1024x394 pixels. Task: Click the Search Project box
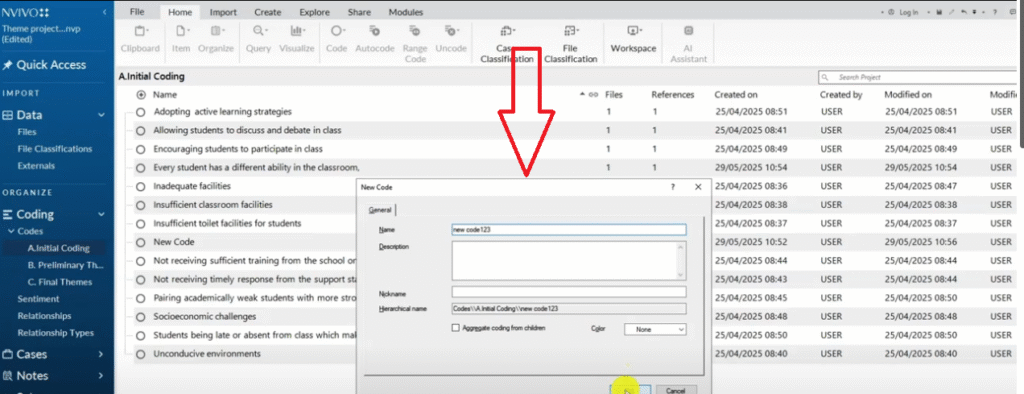(x=918, y=77)
